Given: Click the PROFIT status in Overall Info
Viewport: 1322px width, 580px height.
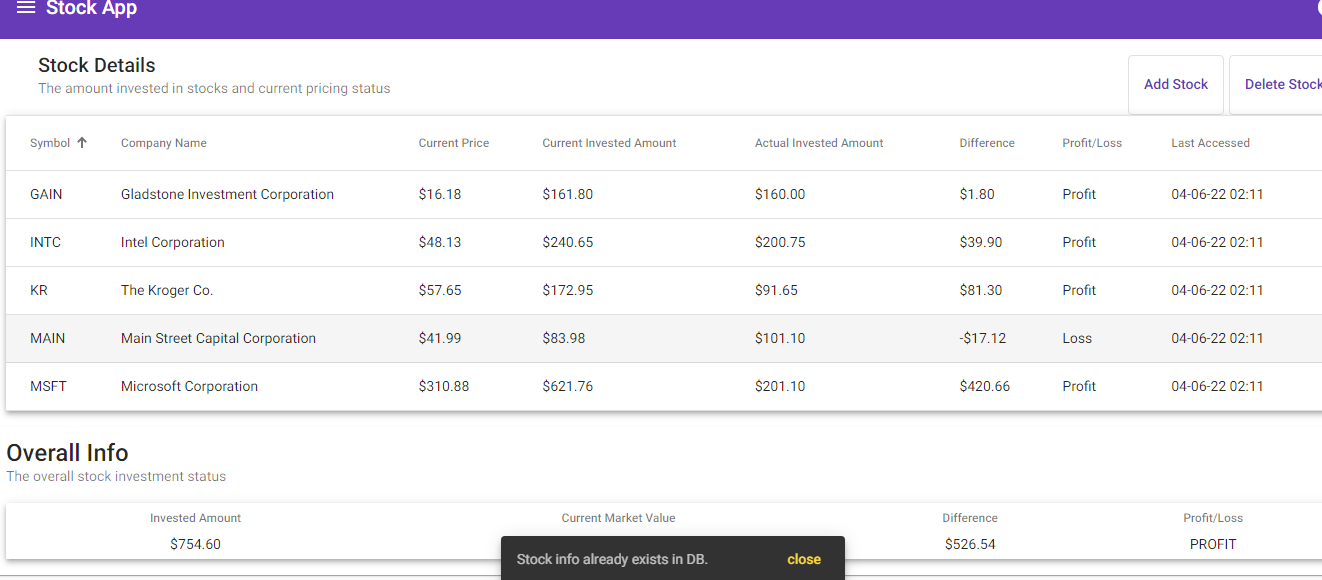Looking at the screenshot, I should point(1213,543).
